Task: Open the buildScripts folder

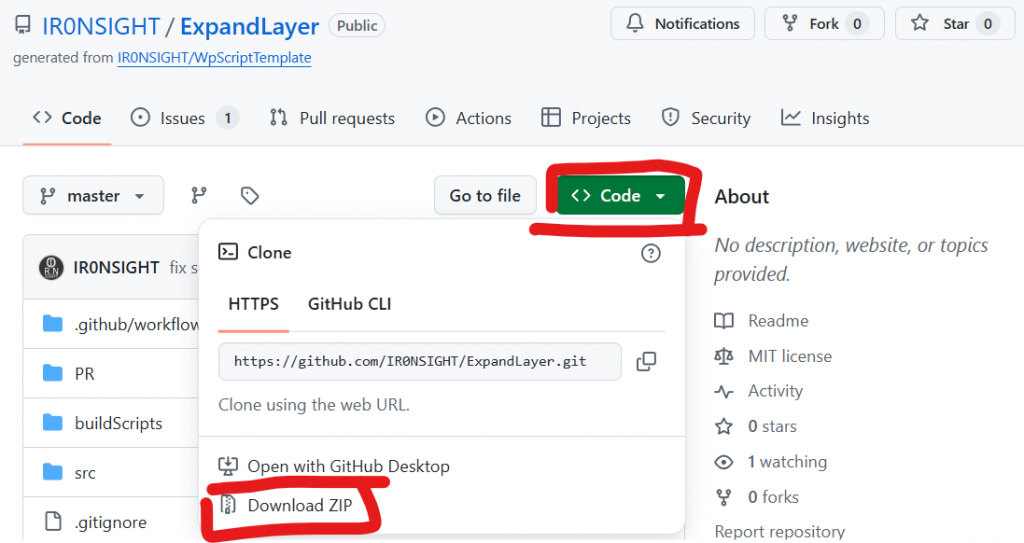Action: [x=118, y=423]
